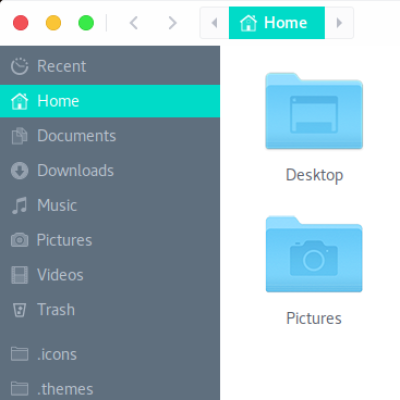Open .icons bookmark label in sidebar
Image resolution: width=400 pixels, height=400 pixels.
[57, 354]
